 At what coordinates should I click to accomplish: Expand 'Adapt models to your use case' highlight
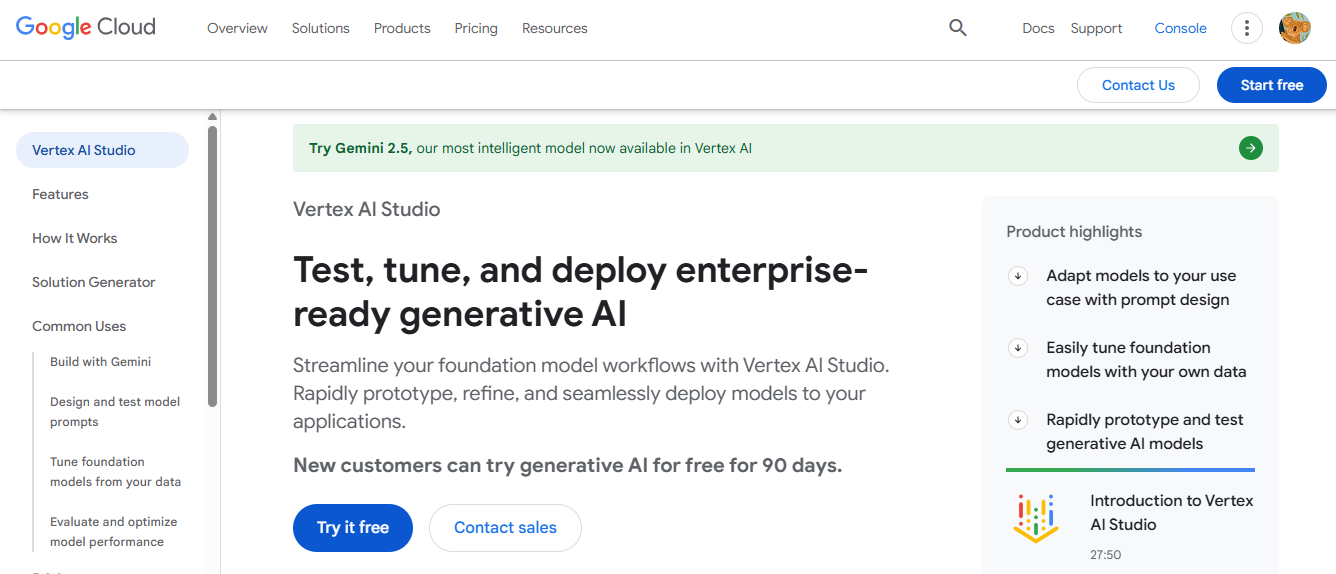click(1018, 276)
